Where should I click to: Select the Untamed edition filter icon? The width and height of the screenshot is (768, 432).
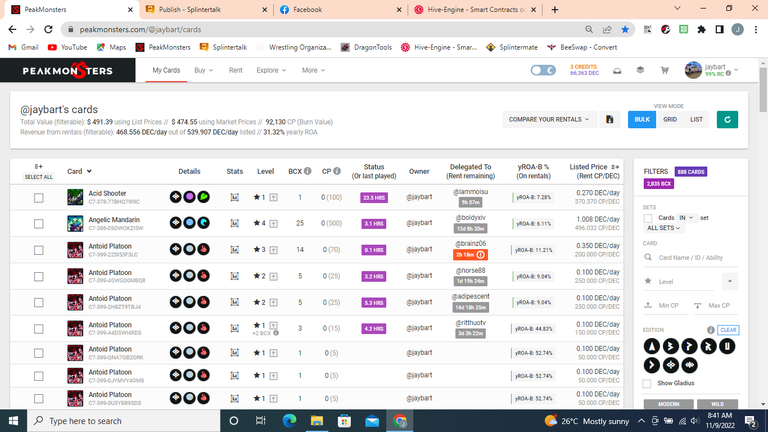coord(727,346)
